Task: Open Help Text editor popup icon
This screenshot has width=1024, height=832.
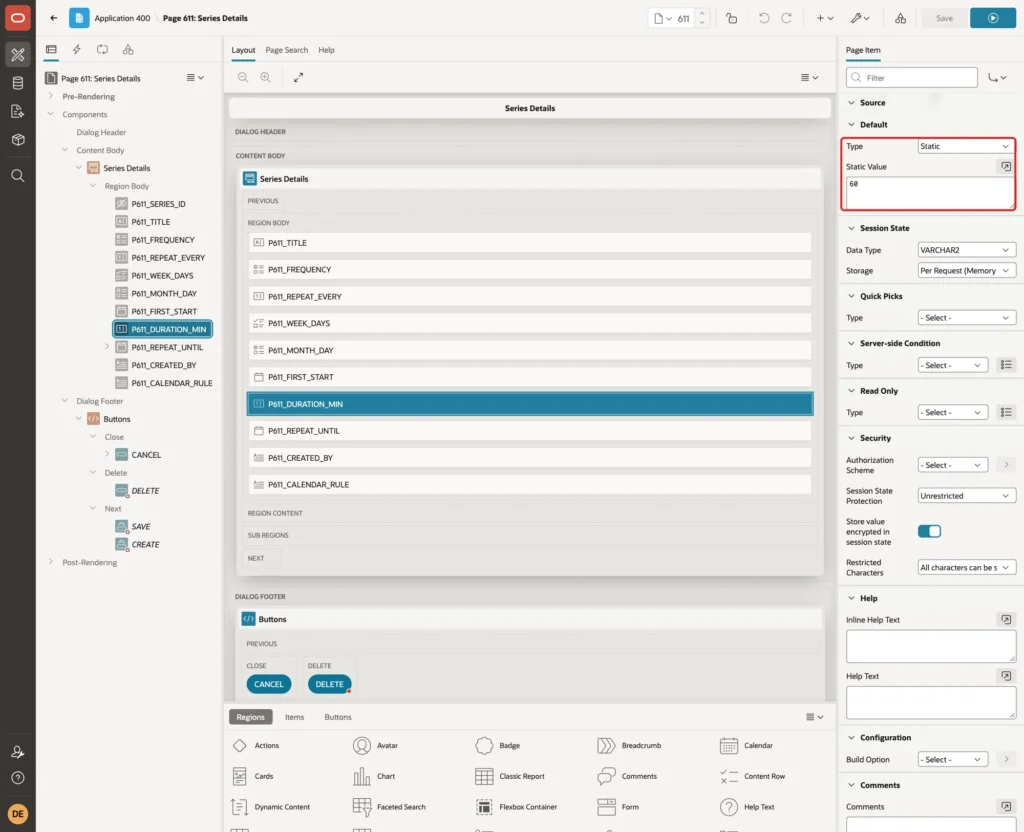Action: 1006,676
